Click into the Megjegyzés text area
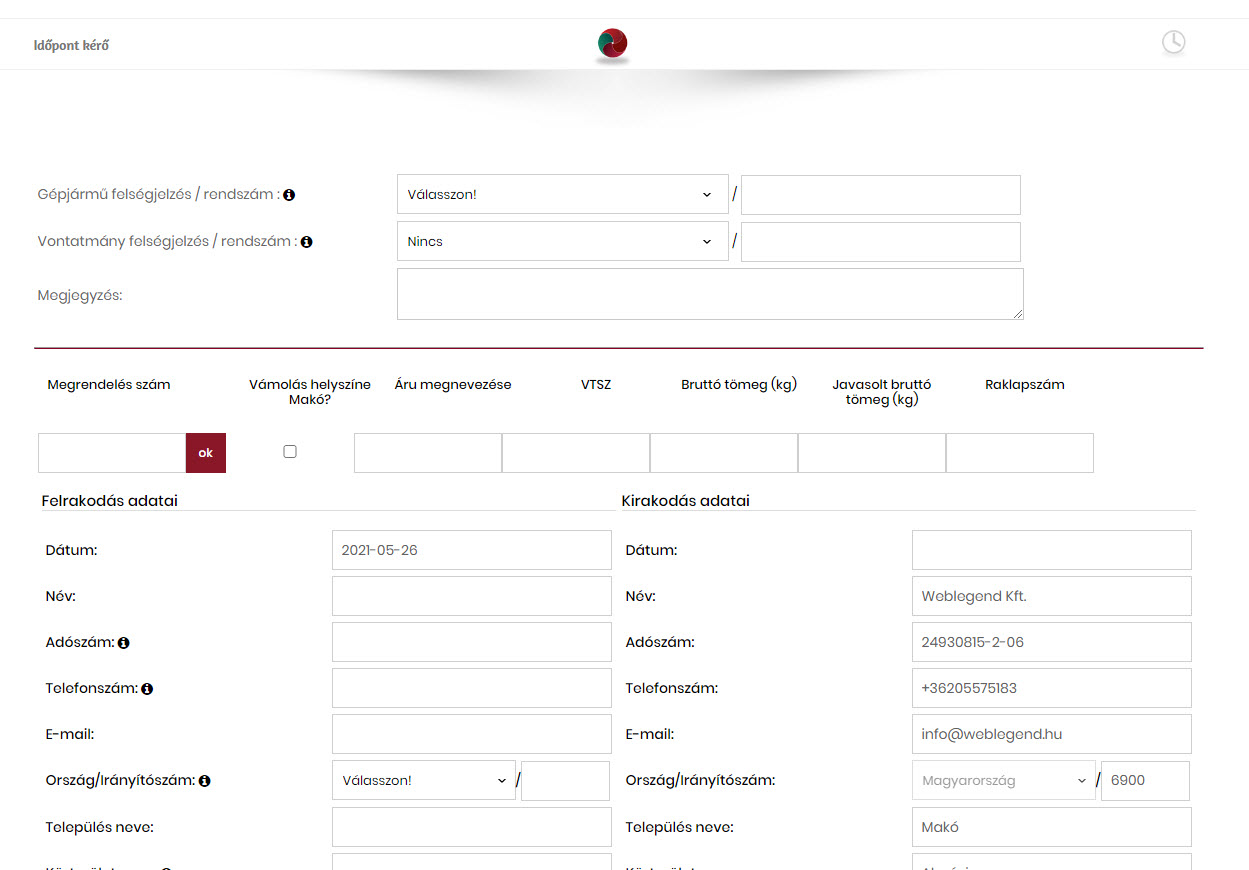 coord(709,294)
